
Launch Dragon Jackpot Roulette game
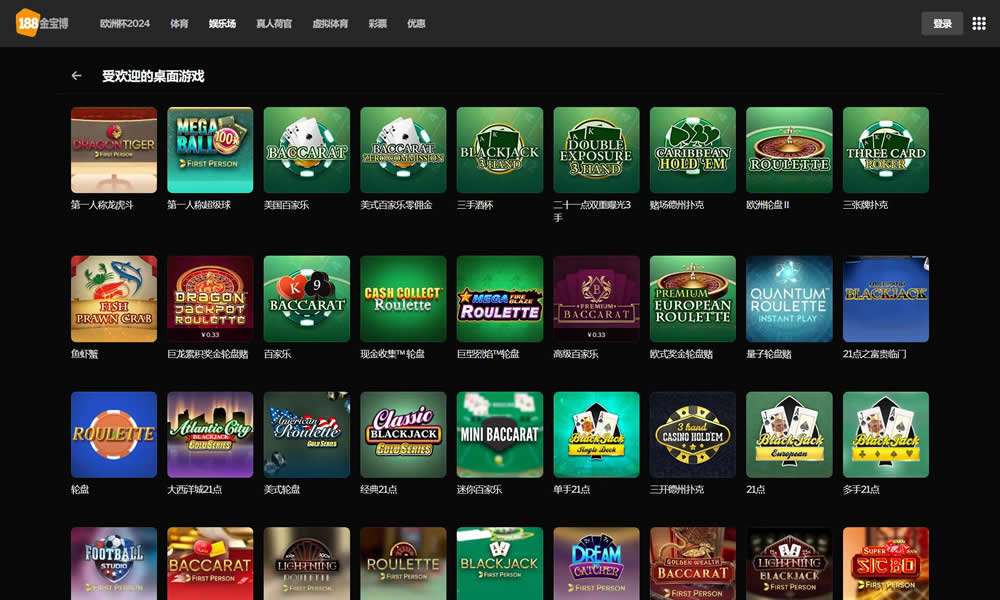210,299
